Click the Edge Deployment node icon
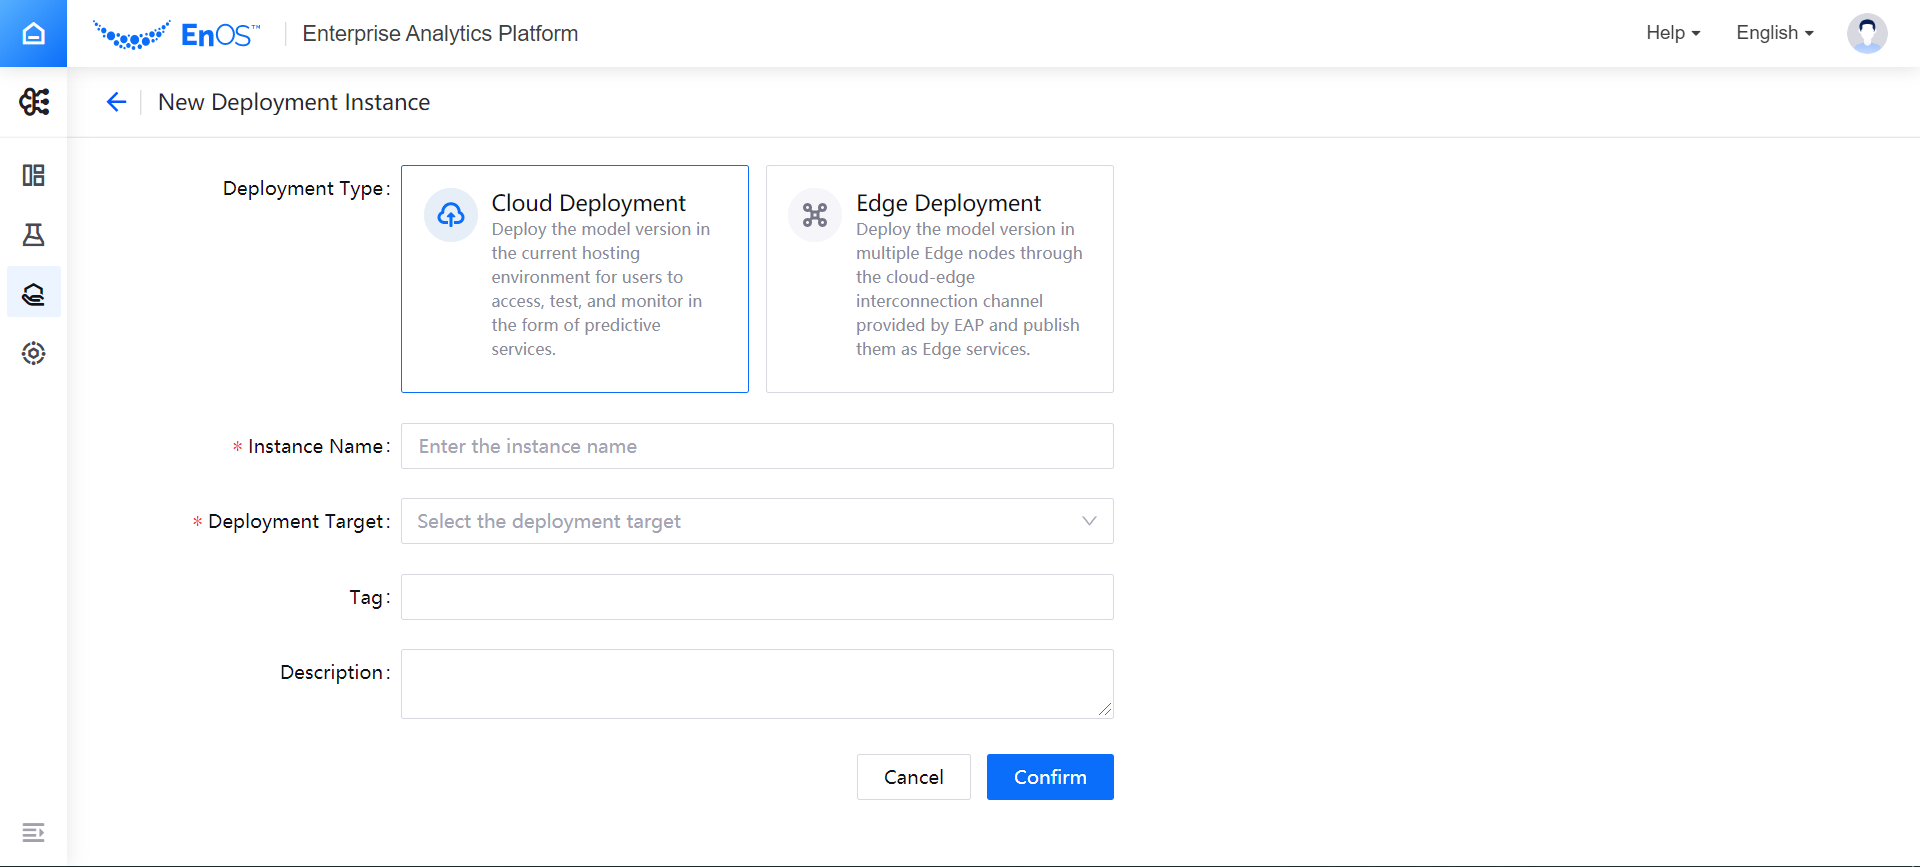 tap(815, 215)
